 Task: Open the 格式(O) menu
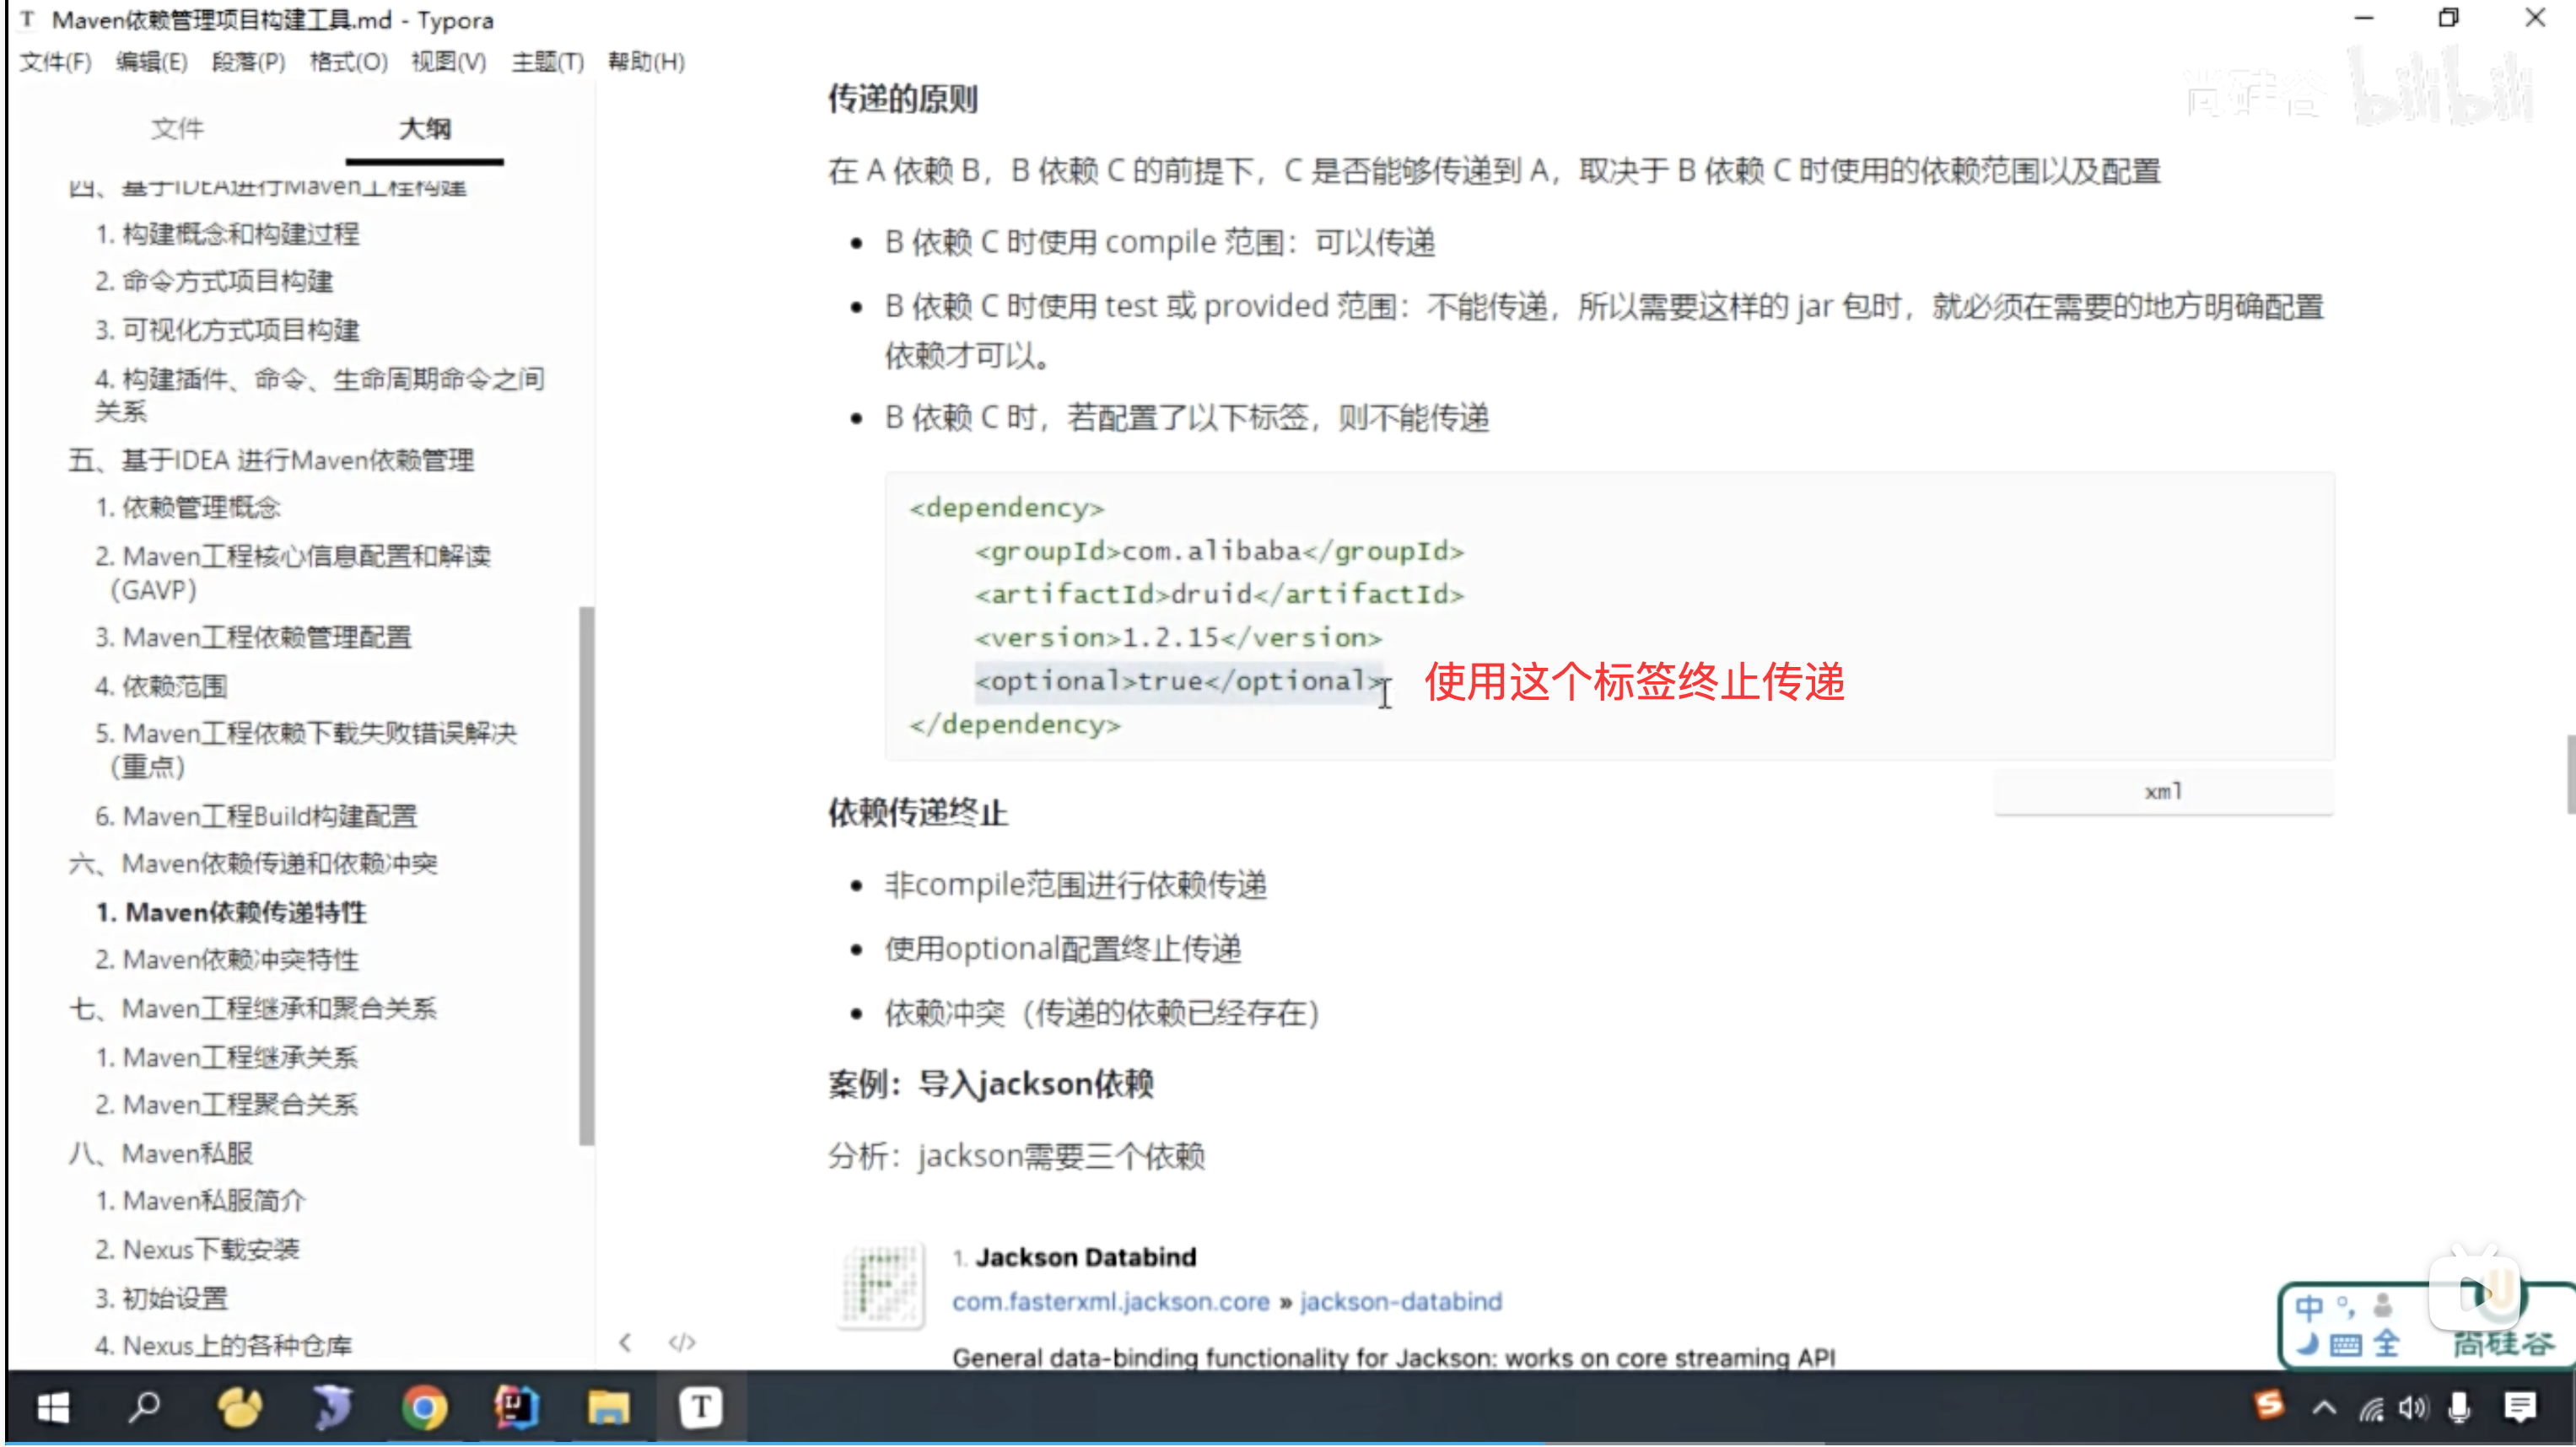348,62
